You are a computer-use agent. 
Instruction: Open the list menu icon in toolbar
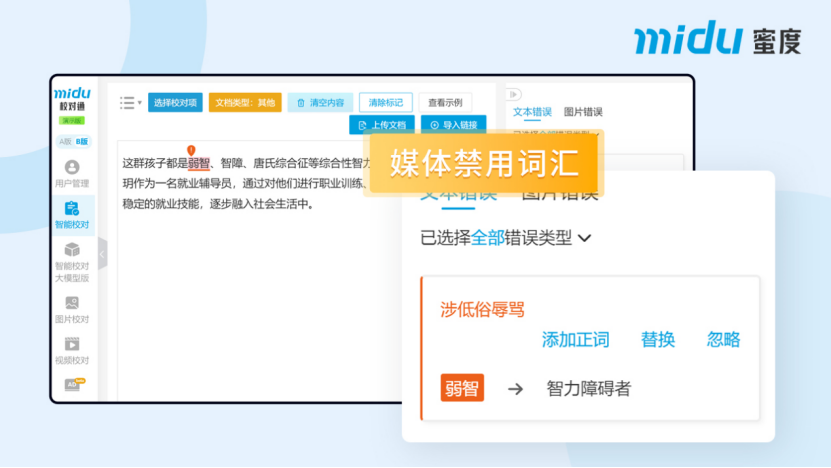tap(130, 103)
